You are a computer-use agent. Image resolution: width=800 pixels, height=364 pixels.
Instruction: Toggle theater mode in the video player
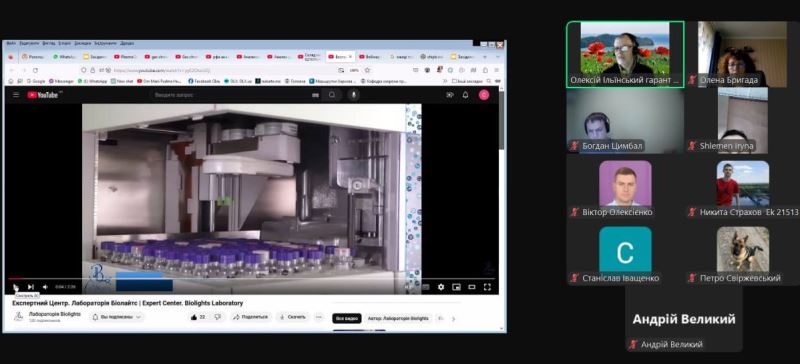coord(472,287)
